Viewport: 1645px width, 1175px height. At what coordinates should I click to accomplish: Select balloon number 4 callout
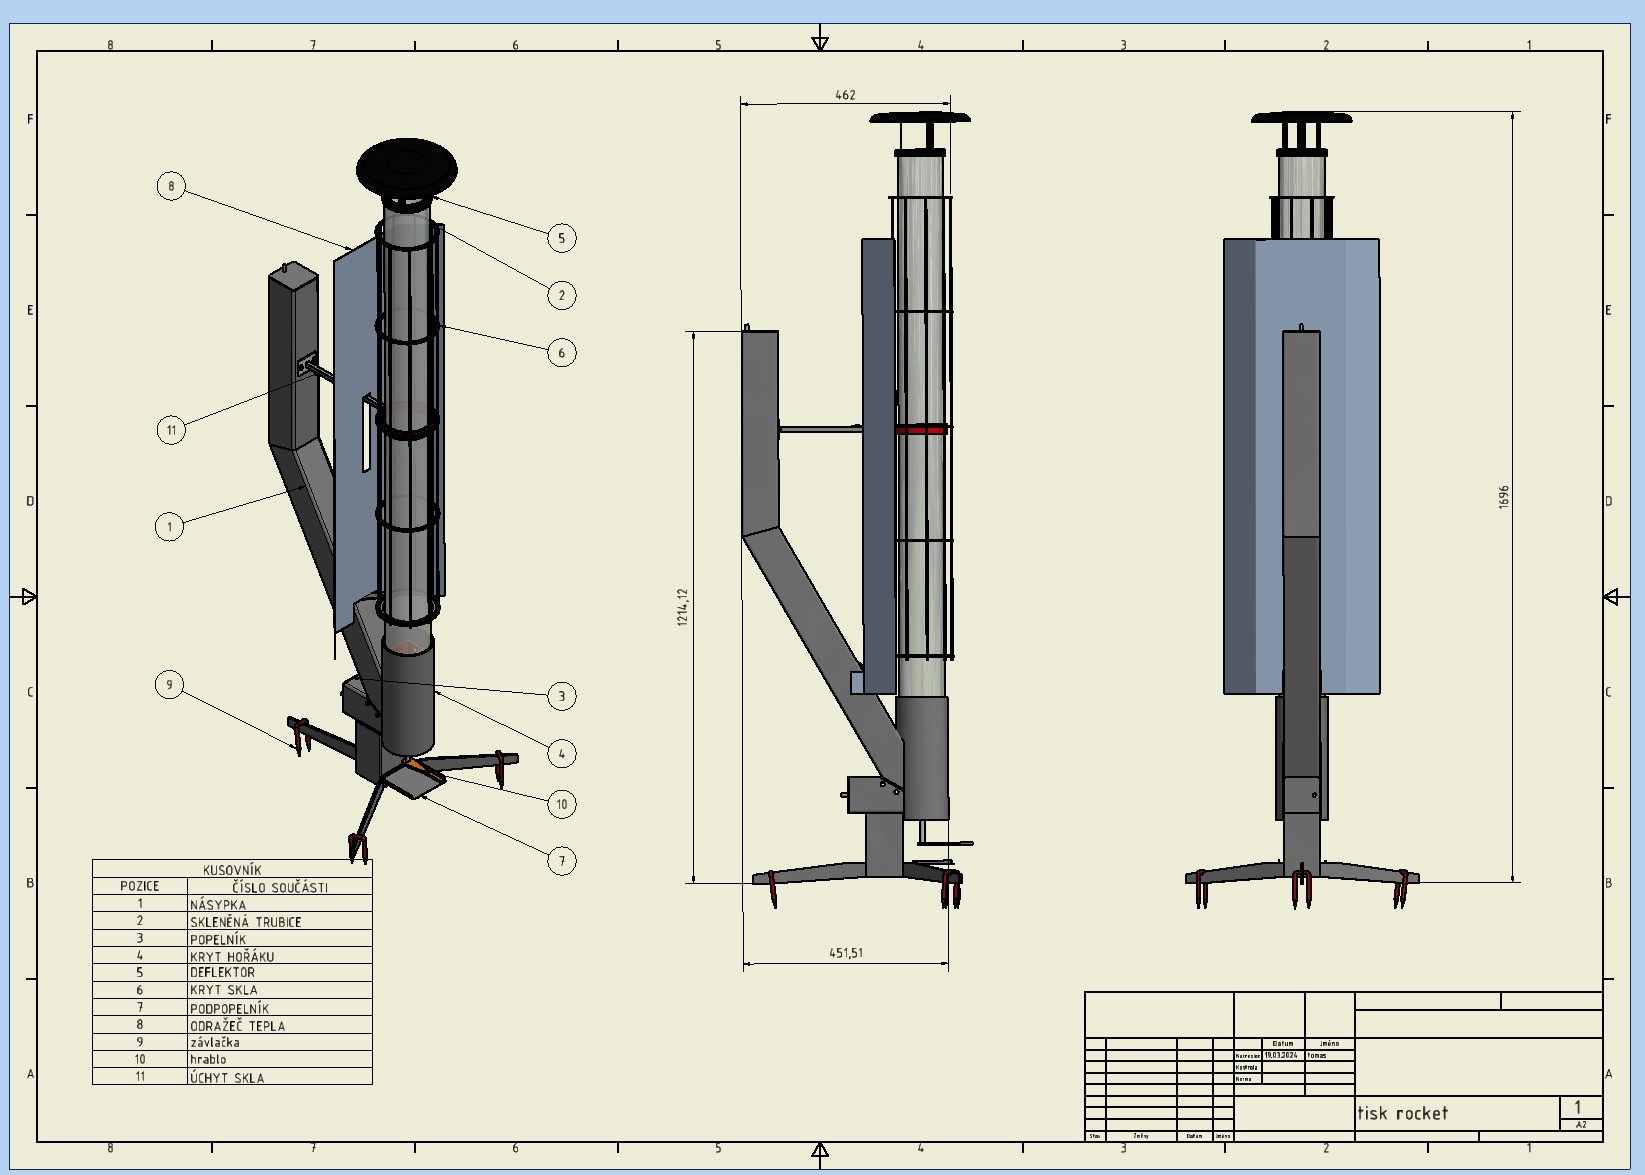pos(561,754)
